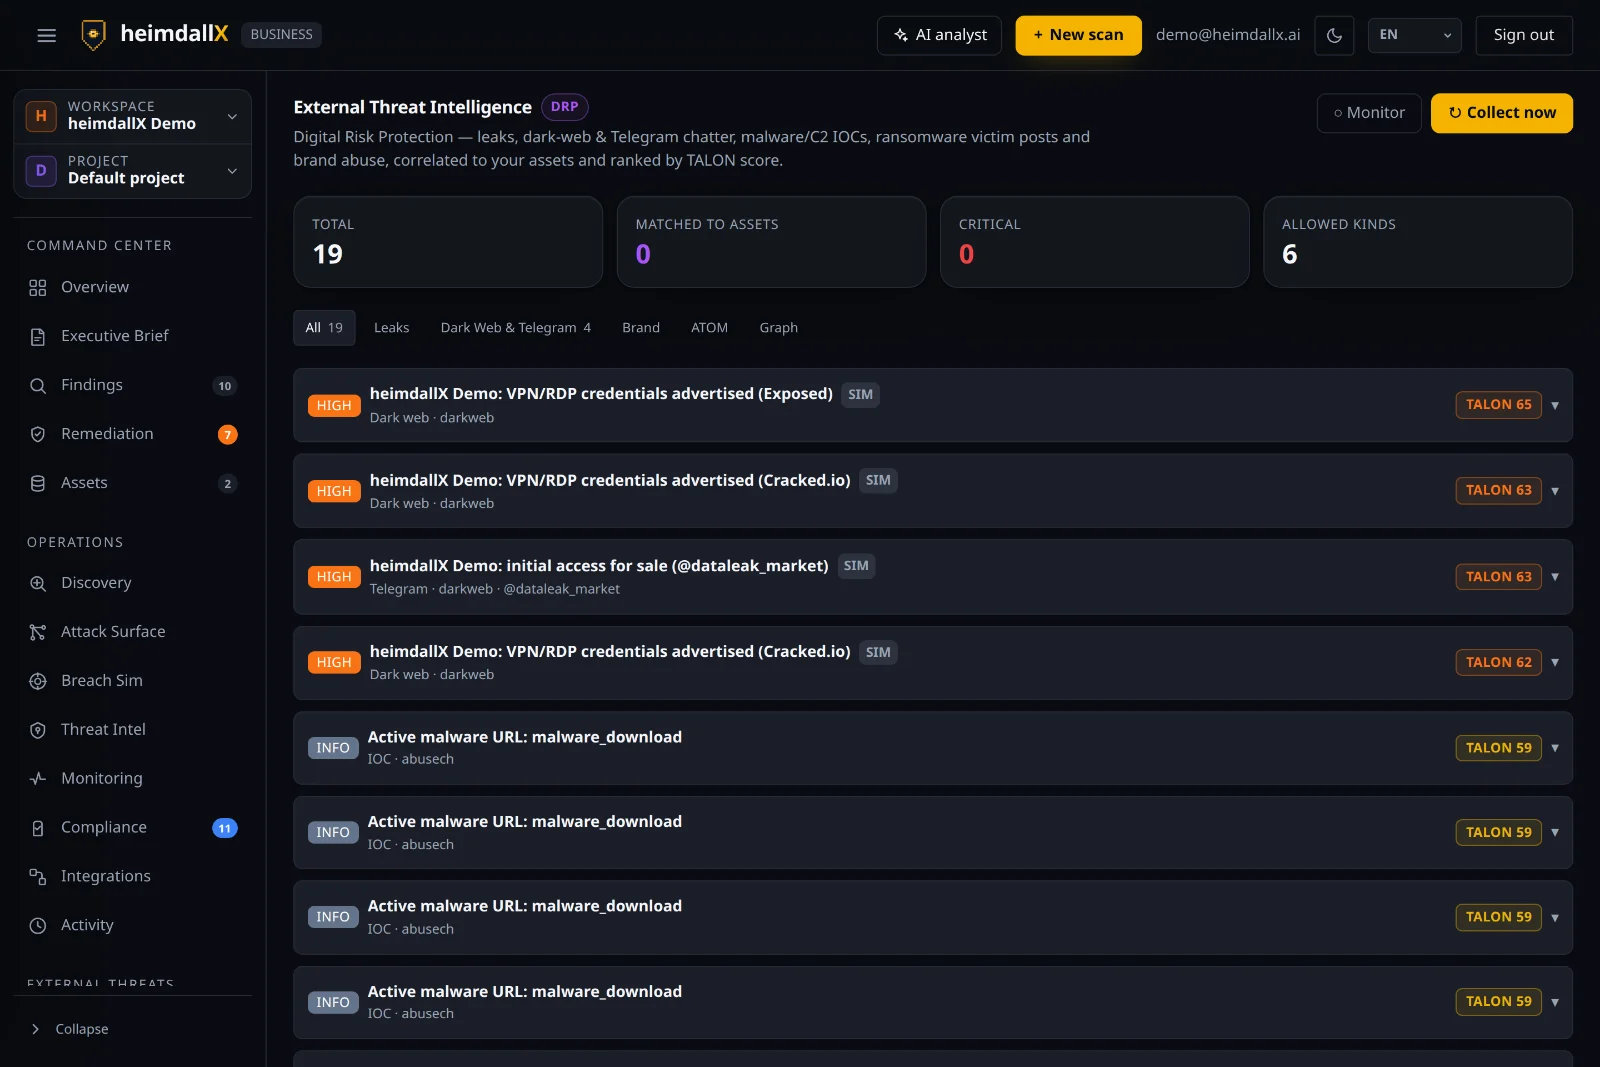Start a New scan
The height and width of the screenshot is (1067, 1600).
1078,35
